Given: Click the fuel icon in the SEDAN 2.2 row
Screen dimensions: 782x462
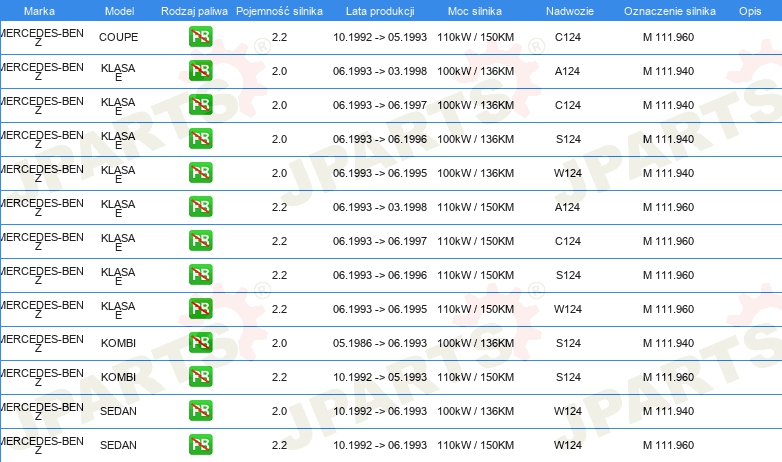Looking at the screenshot, I should 200,445.
